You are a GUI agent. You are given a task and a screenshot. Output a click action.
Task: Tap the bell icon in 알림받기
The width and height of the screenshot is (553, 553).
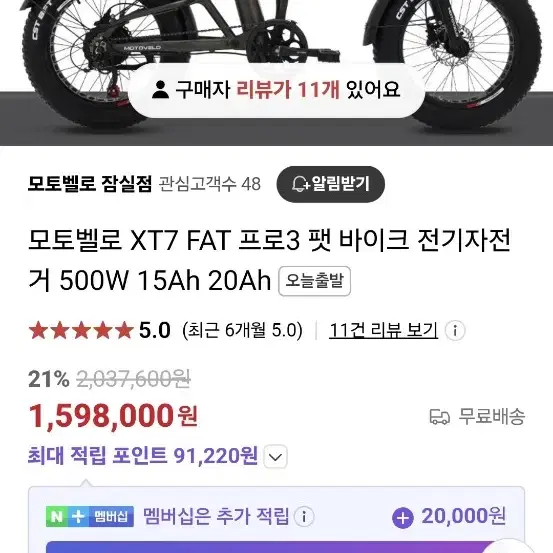(x=300, y=184)
